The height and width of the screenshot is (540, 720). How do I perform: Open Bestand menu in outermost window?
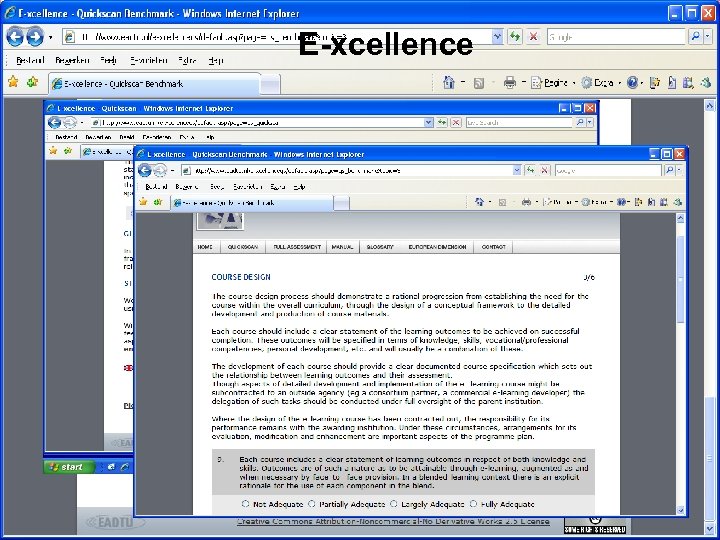(x=30, y=60)
